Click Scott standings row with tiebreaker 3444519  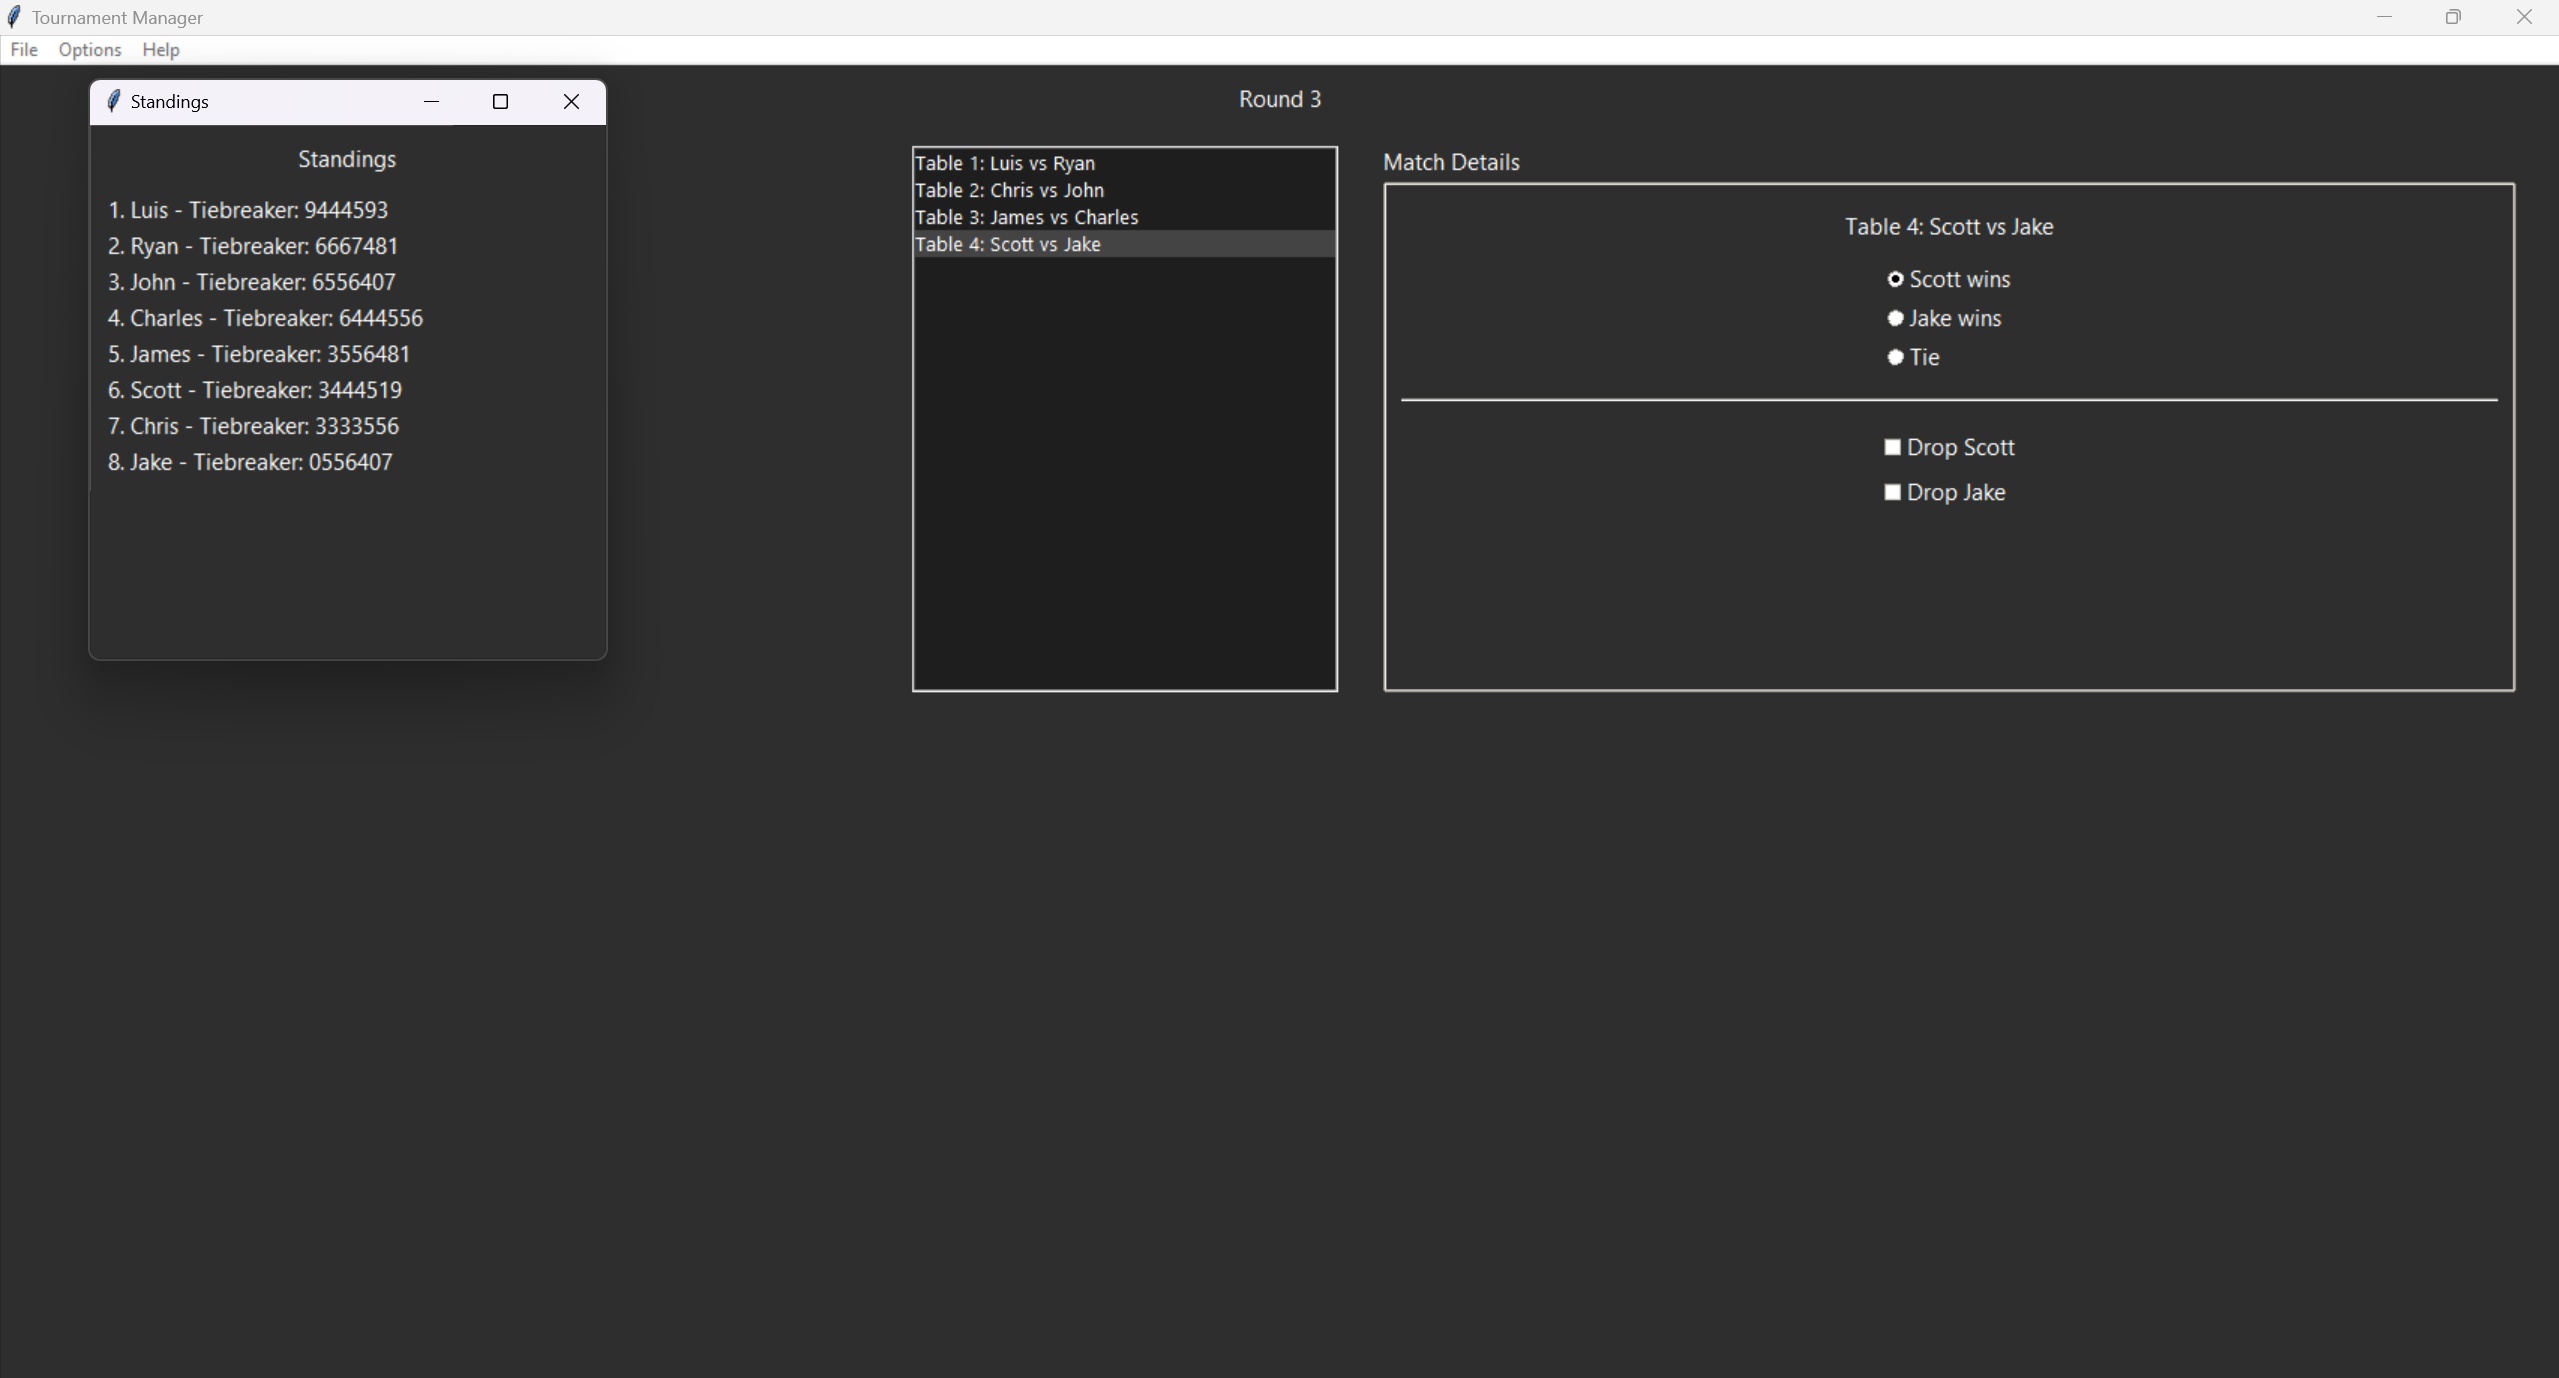tap(255, 390)
